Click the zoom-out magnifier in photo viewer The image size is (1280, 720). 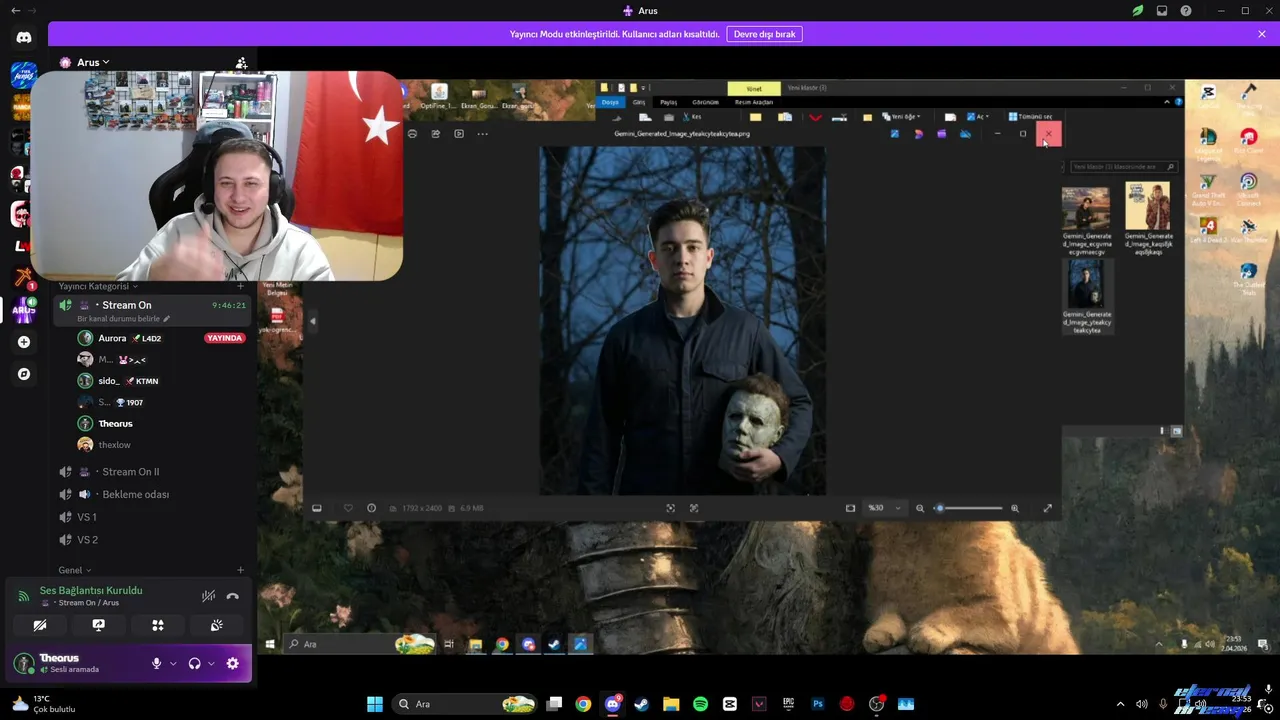(x=920, y=508)
